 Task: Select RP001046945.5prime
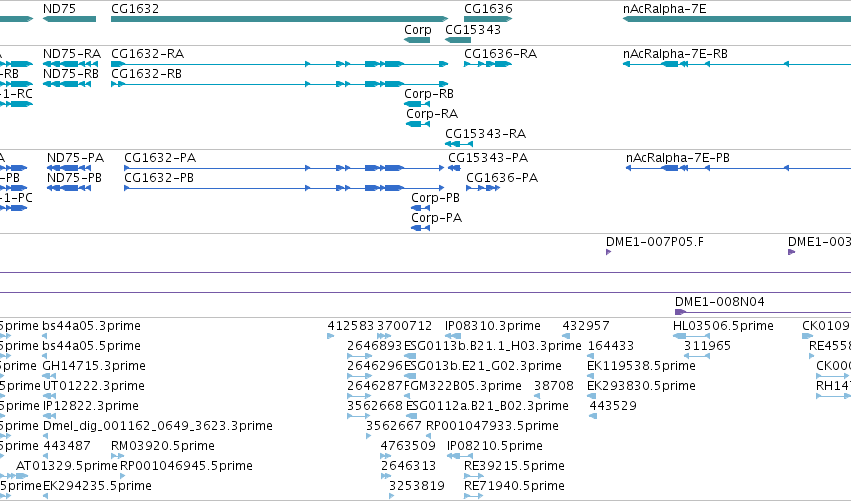point(123,476)
